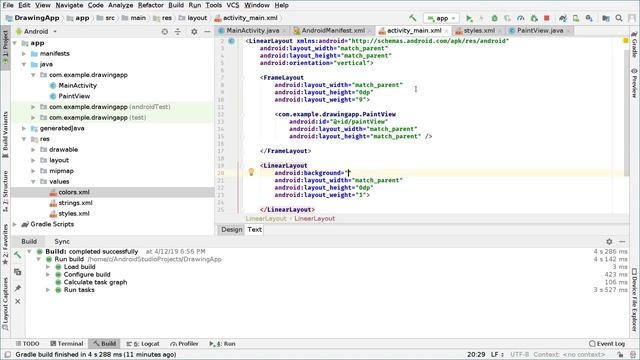Click the locate-current-file target icon in Project panel
This screenshot has height=360, width=640.
pyautogui.click(x=164, y=31)
